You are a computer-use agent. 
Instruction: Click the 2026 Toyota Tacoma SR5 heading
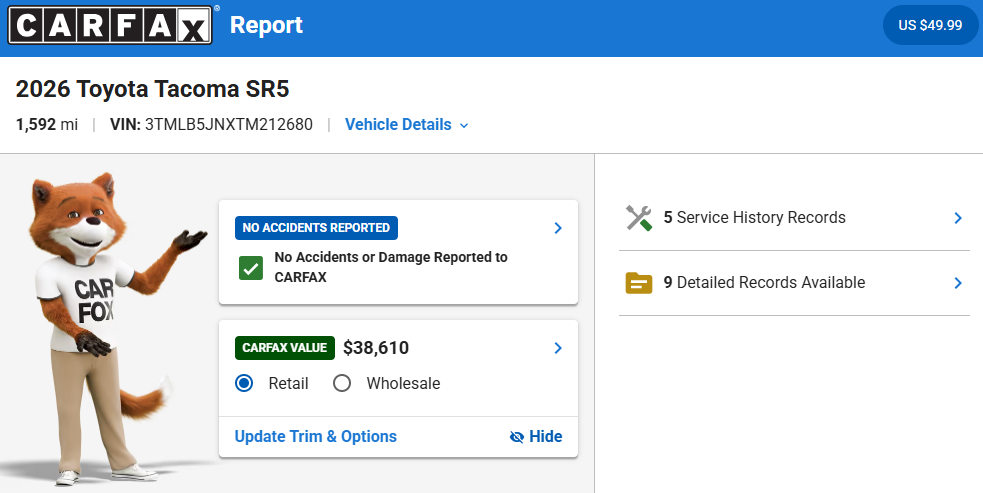coord(152,89)
